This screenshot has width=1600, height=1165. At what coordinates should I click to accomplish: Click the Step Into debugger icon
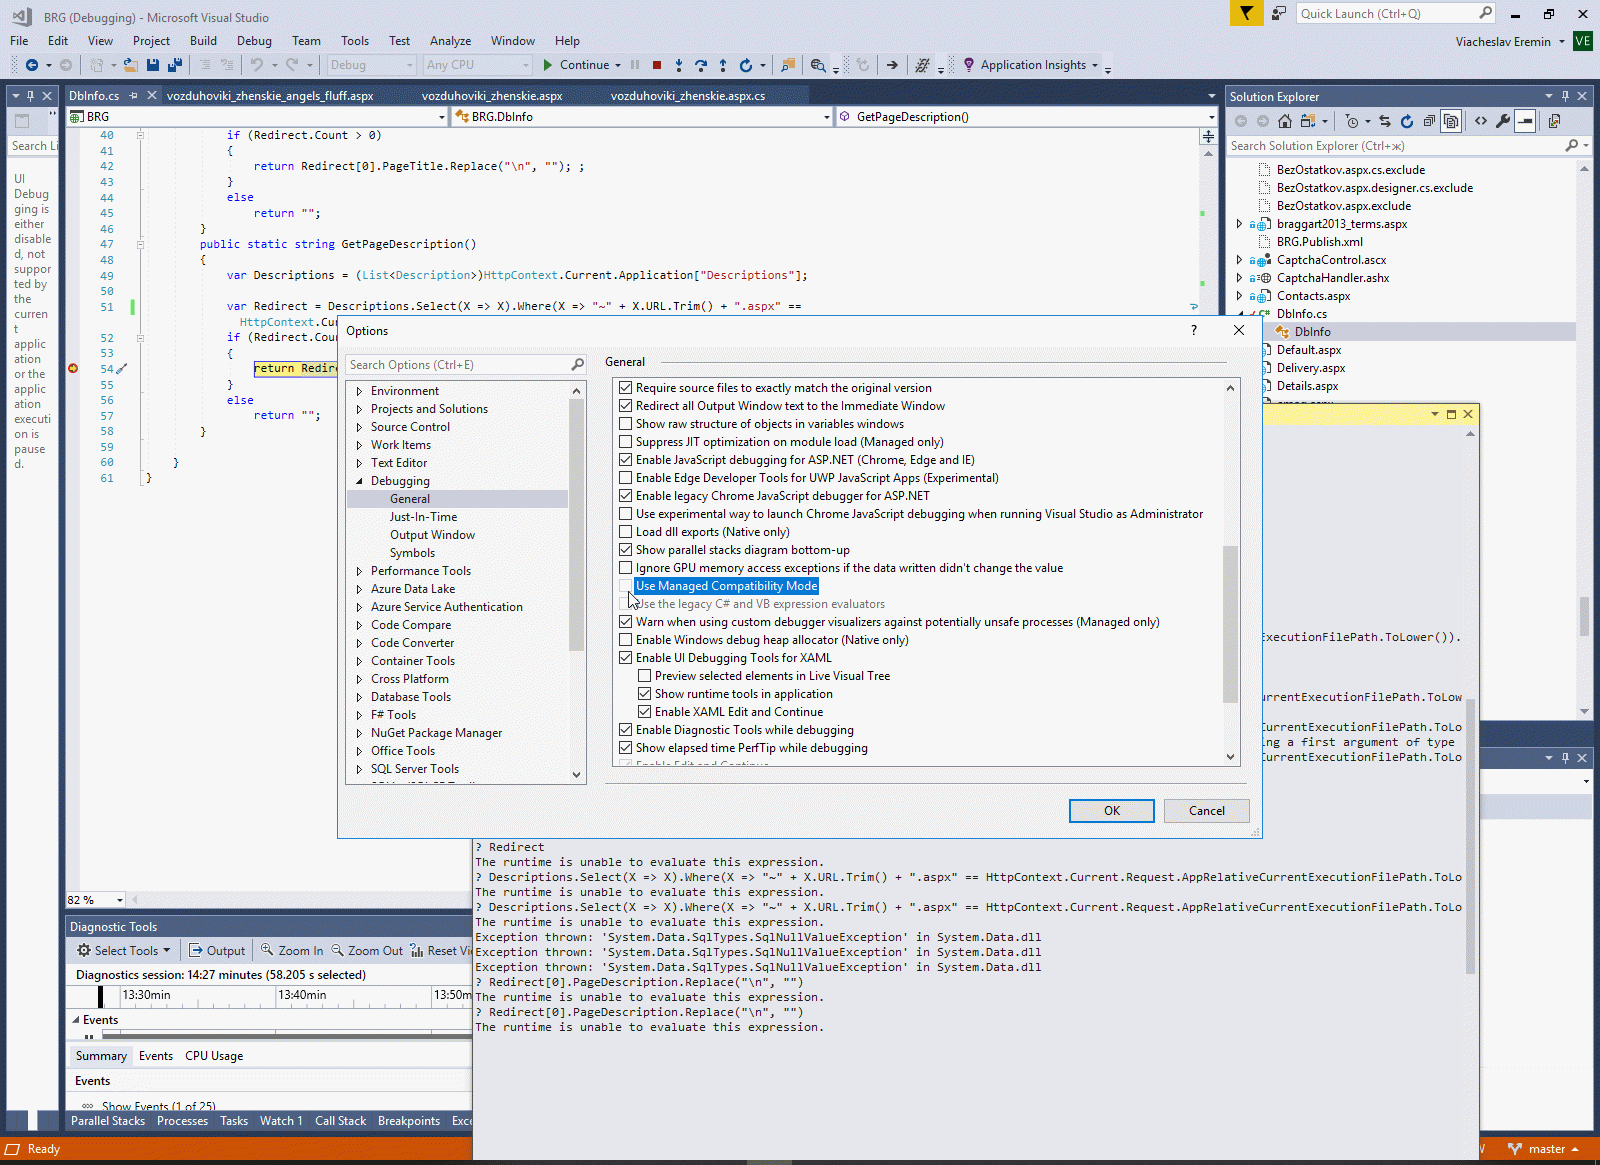[679, 65]
